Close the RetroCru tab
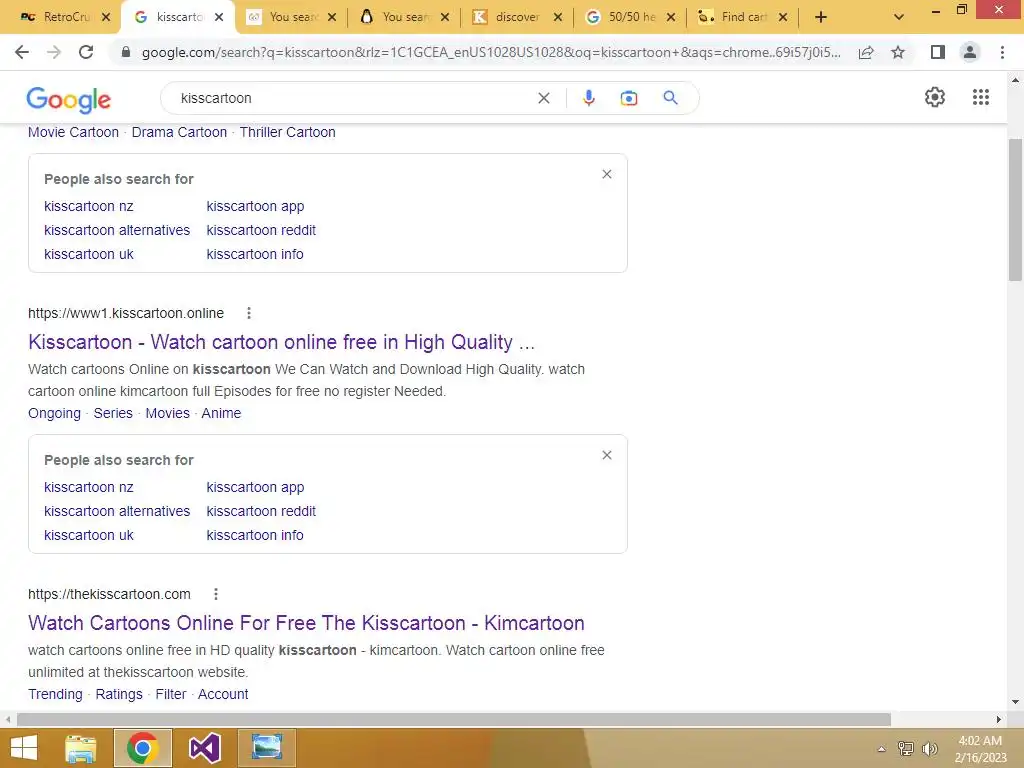Viewport: 1024px width, 768px height. [106, 17]
